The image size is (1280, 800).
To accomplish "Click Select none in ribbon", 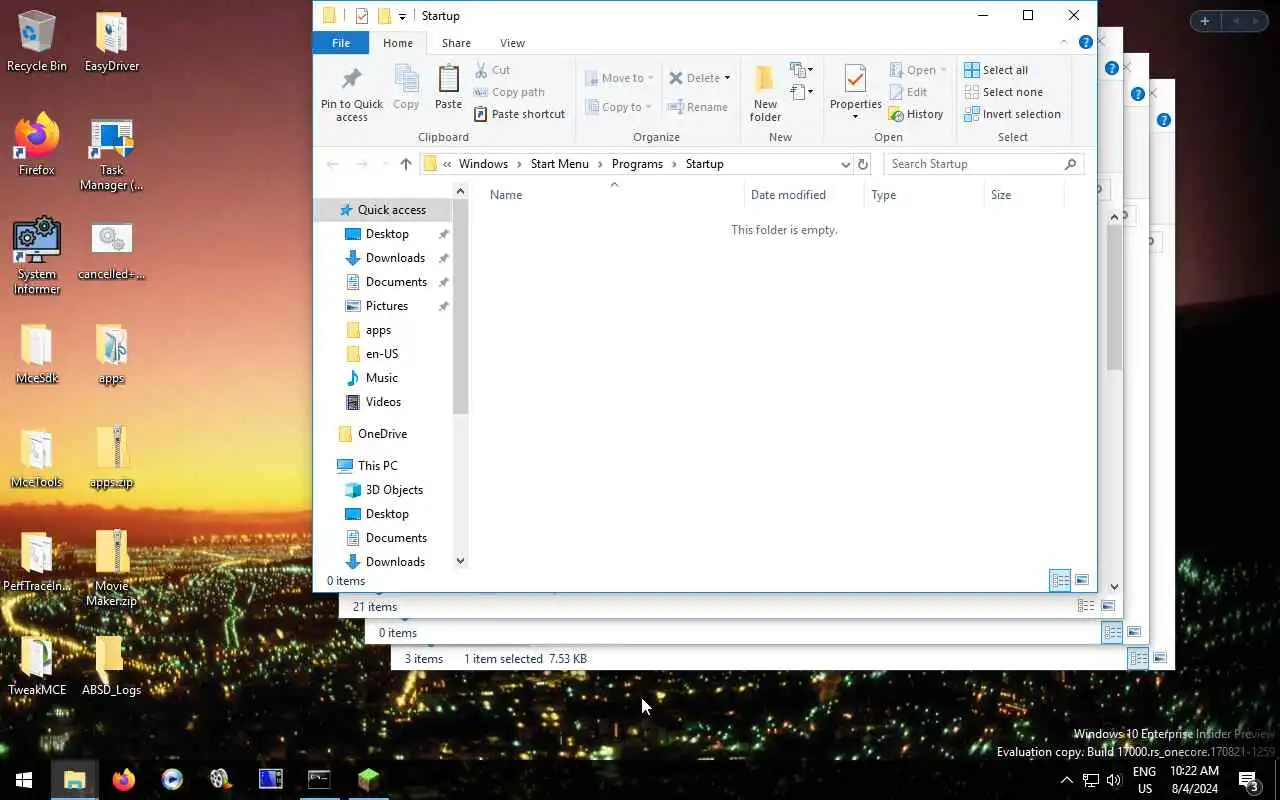I will (x=1003, y=92).
